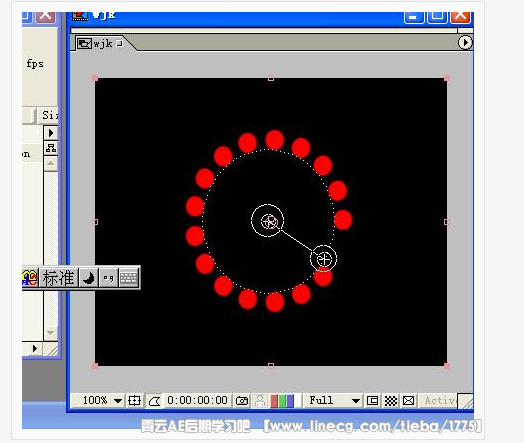Toggle pixel aspect correction icon
This screenshot has height=443, width=524.
point(408,401)
